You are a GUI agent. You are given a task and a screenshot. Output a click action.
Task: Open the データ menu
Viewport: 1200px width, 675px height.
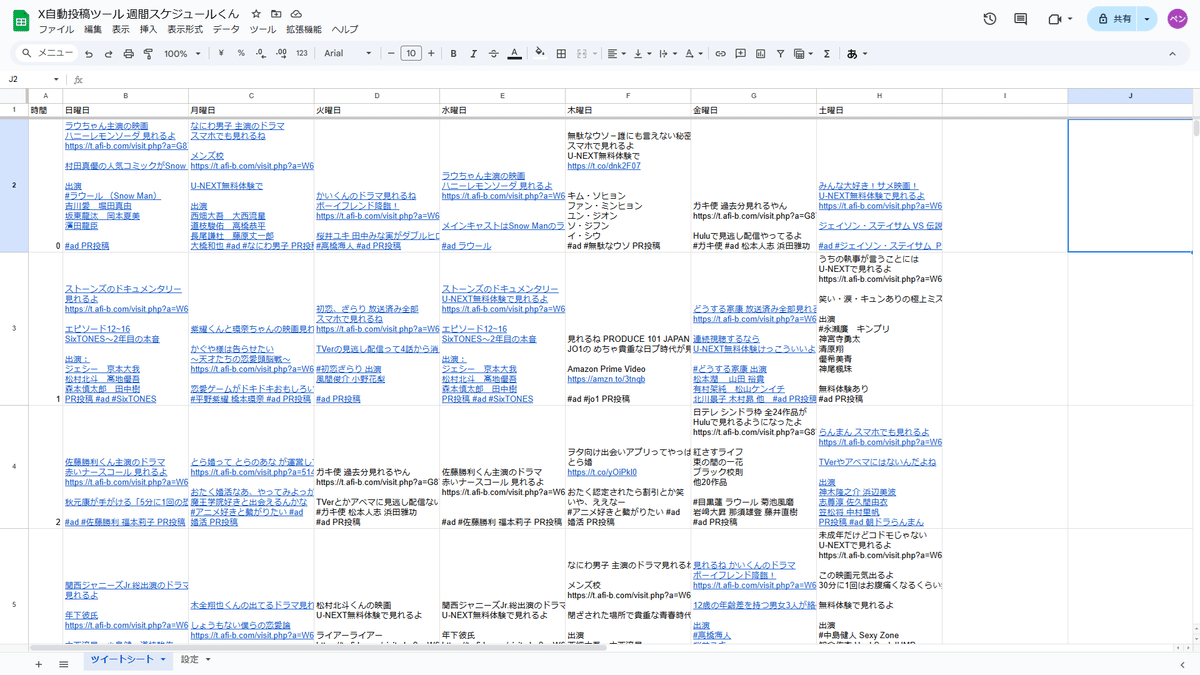(x=226, y=30)
